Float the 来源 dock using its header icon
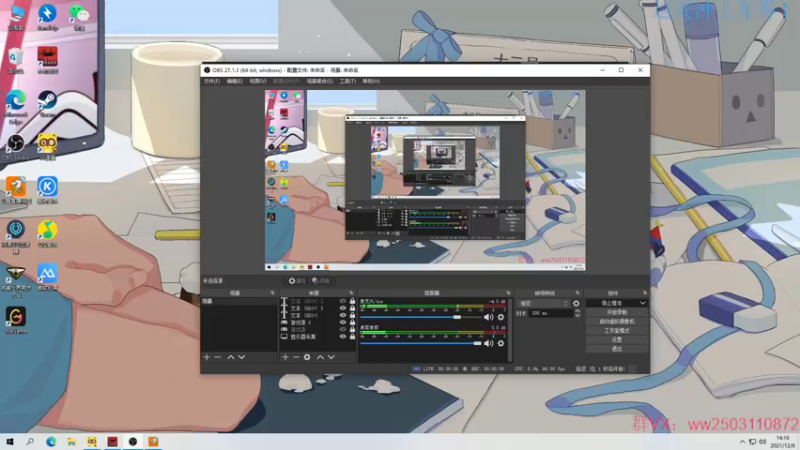This screenshot has height=450, width=800. 351,293
